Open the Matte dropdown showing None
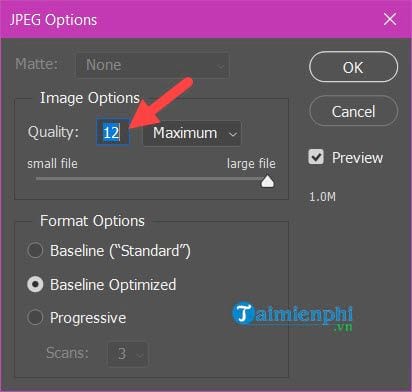 click(x=152, y=65)
